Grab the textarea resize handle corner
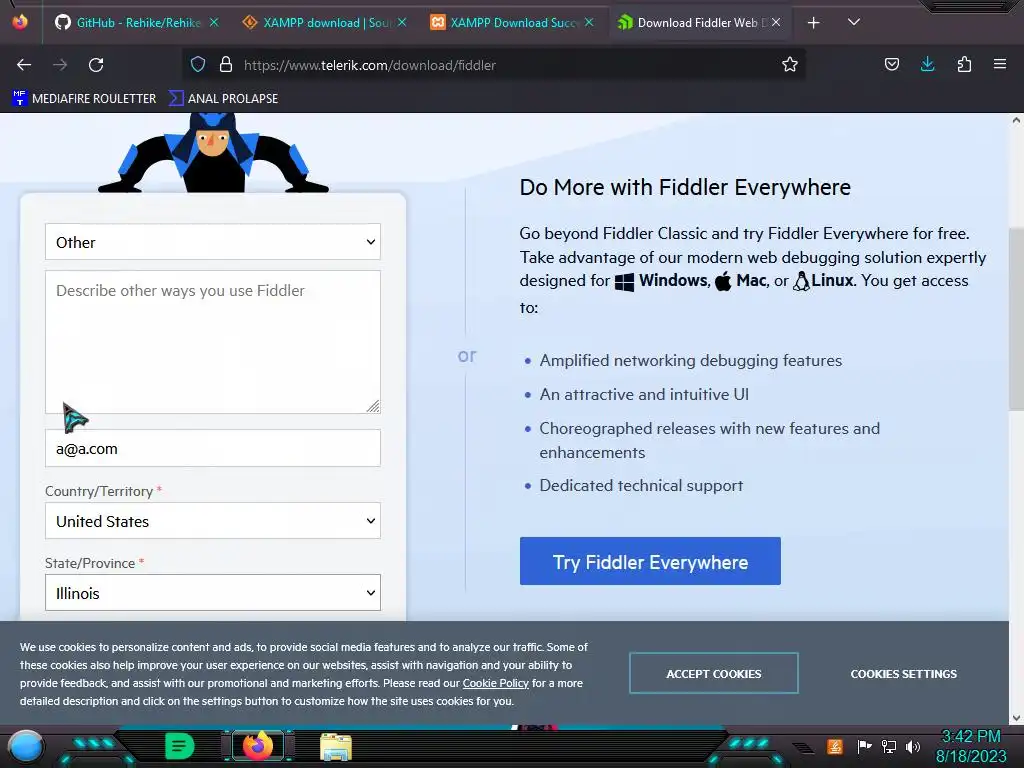The width and height of the screenshot is (1024, 768). (373, 406)
